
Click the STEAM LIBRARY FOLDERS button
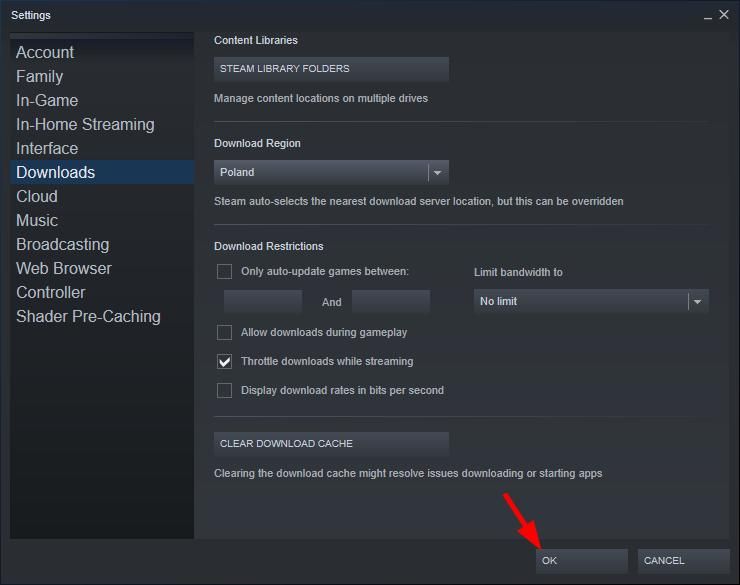click(331, 69)
